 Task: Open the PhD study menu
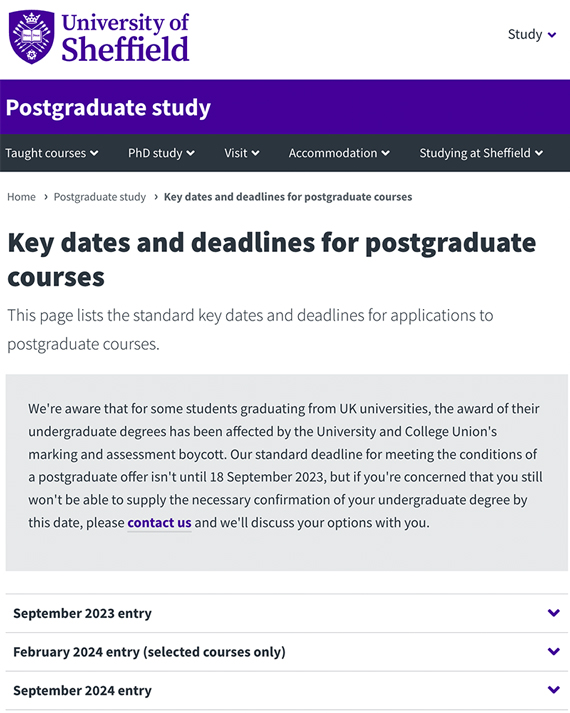pyautogui.click(x=161, y=153)
